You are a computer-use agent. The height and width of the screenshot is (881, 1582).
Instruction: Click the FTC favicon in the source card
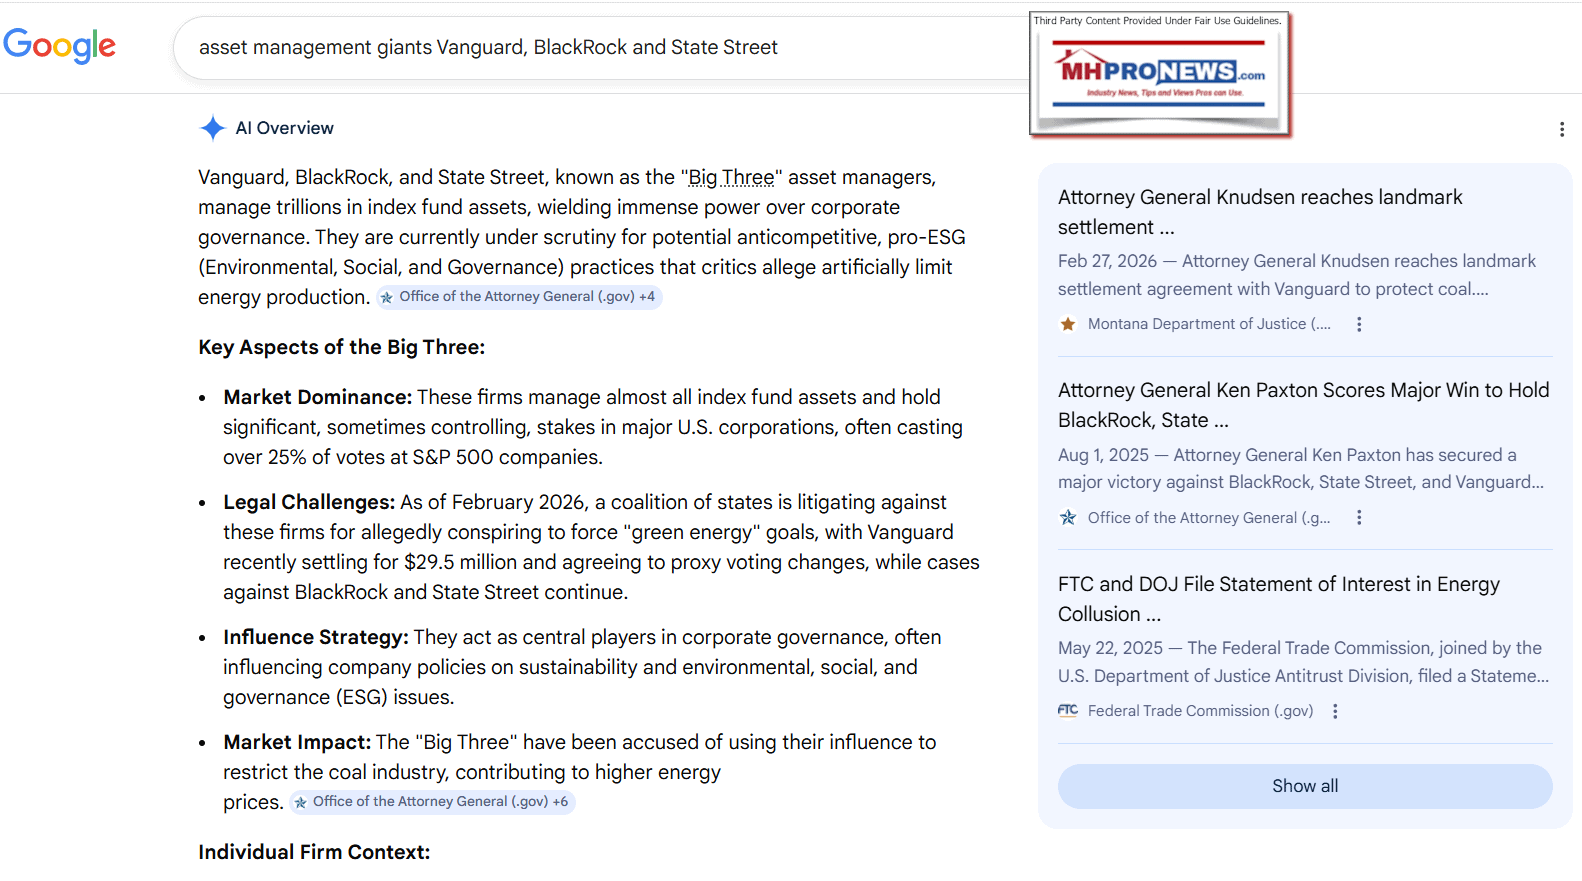[1068, 711]
